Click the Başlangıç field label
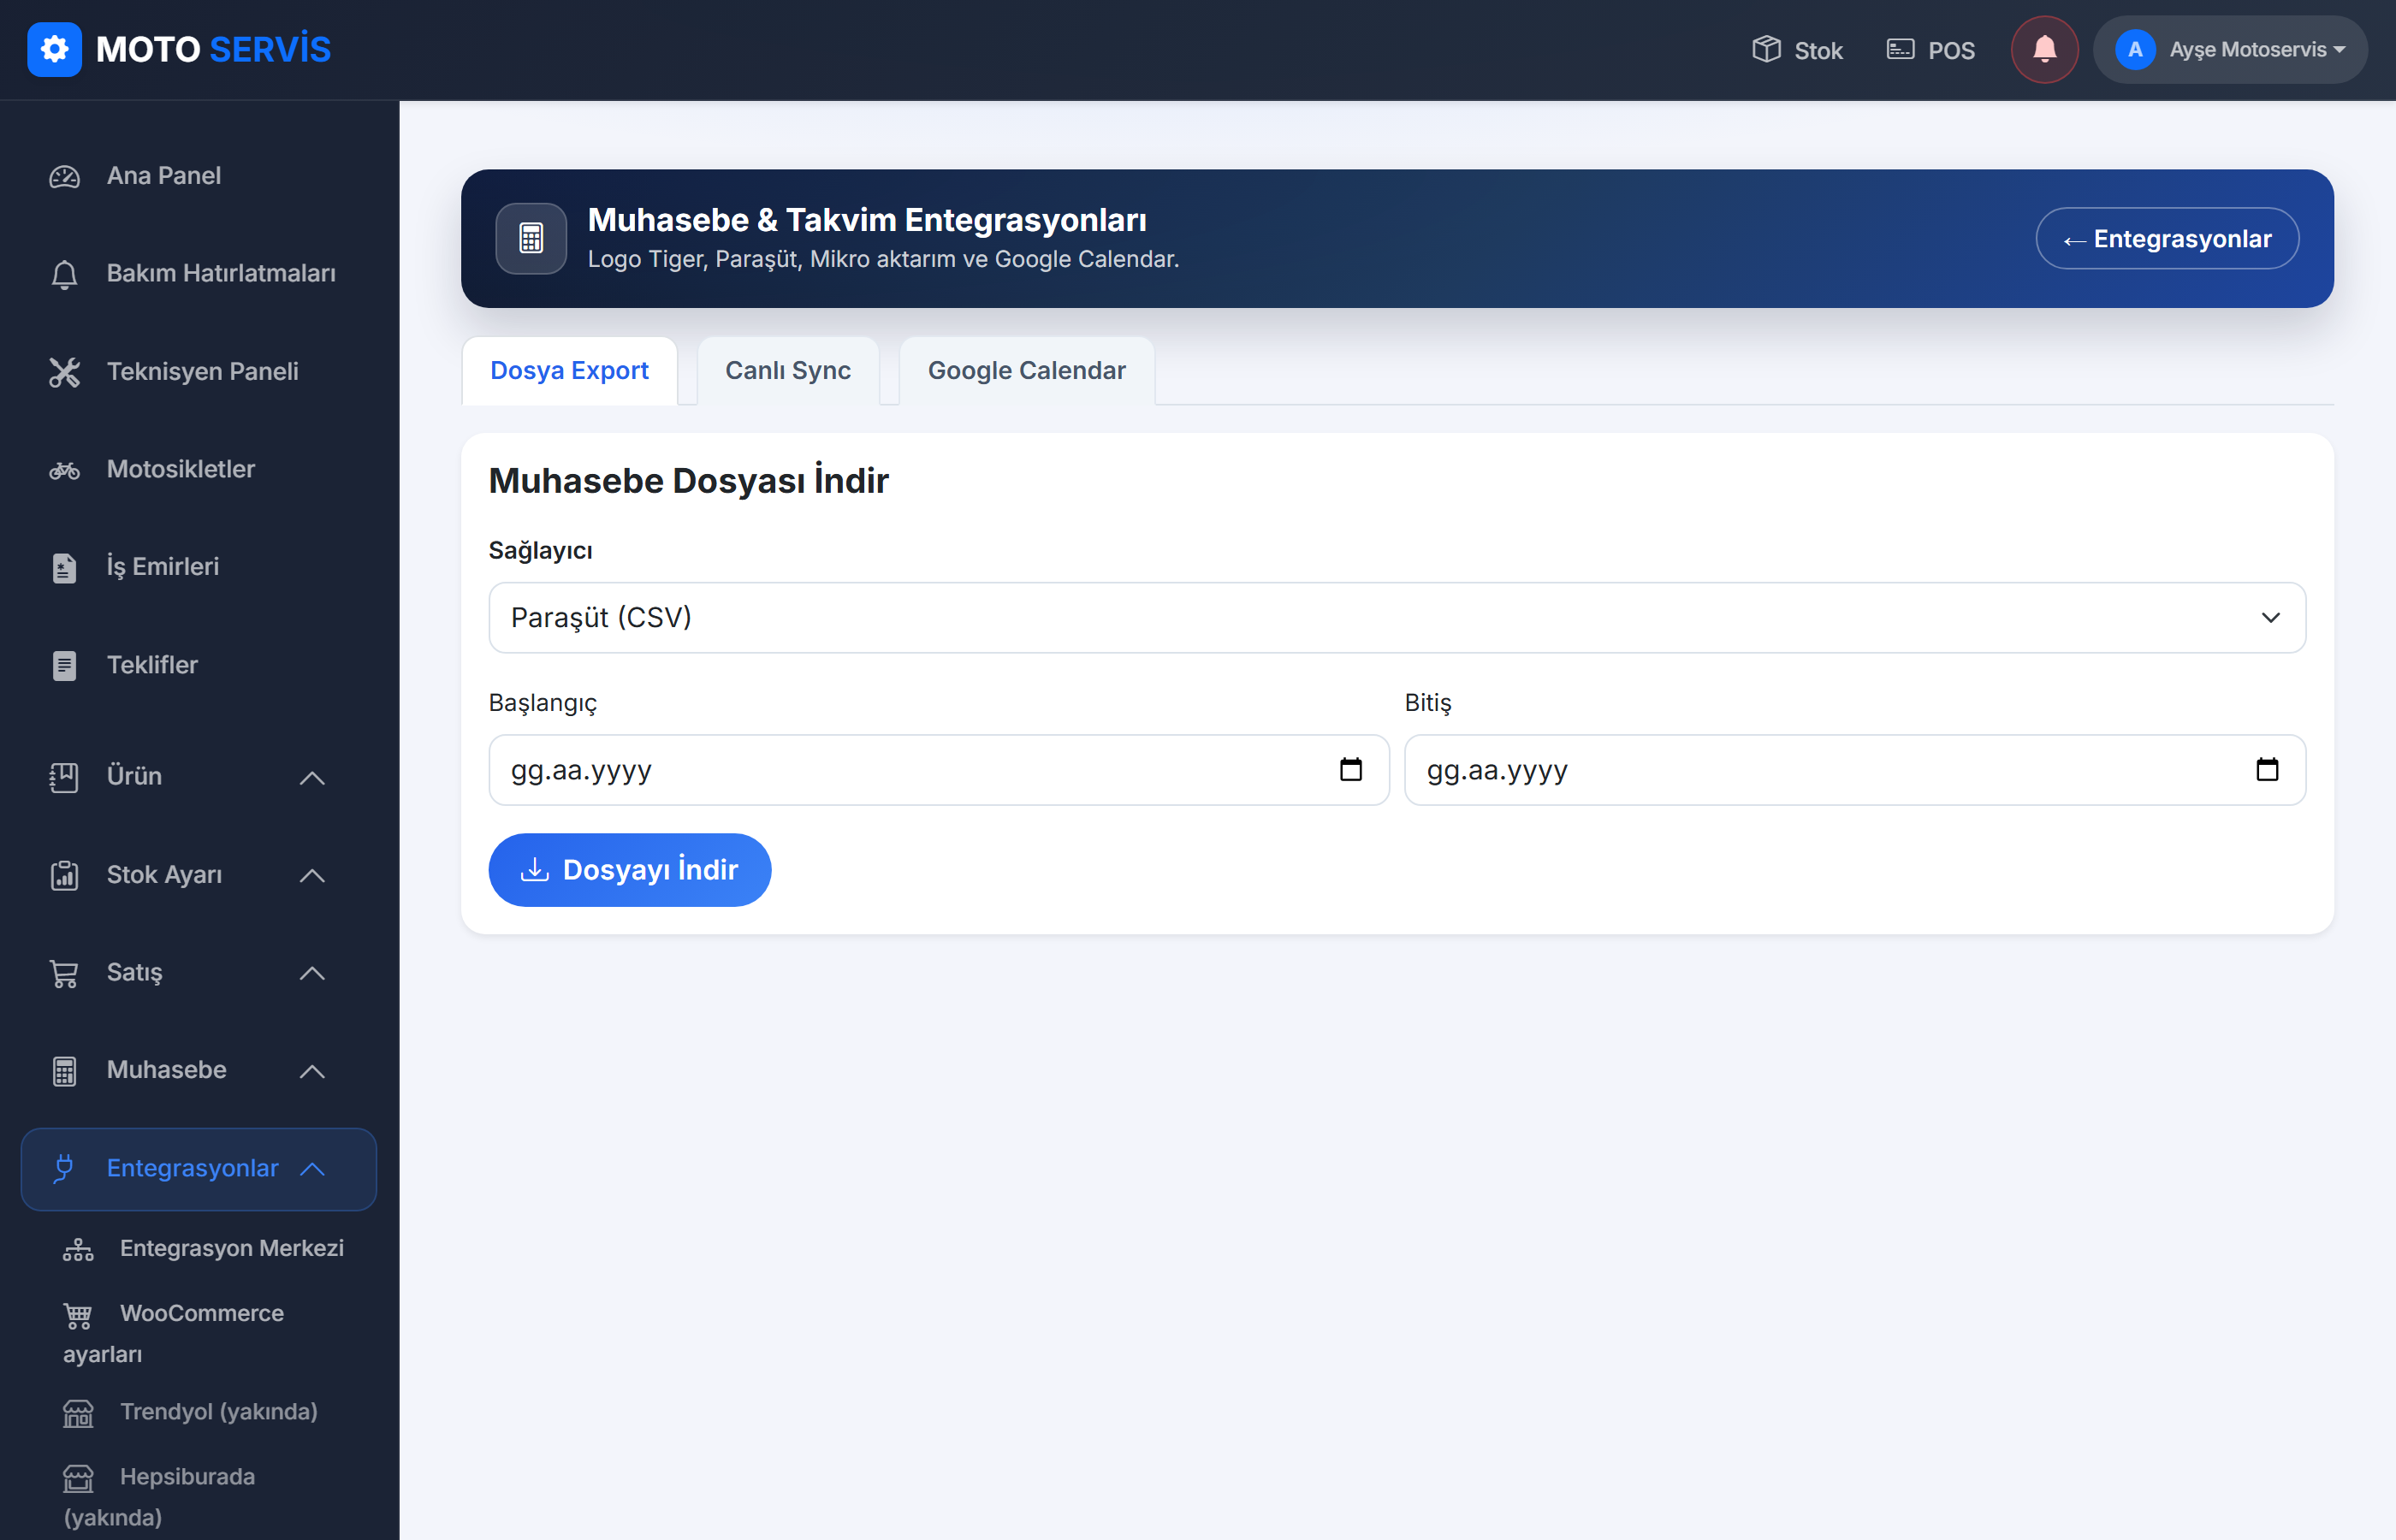This screenshot has width=2396, height=1540. click(543, 703)
